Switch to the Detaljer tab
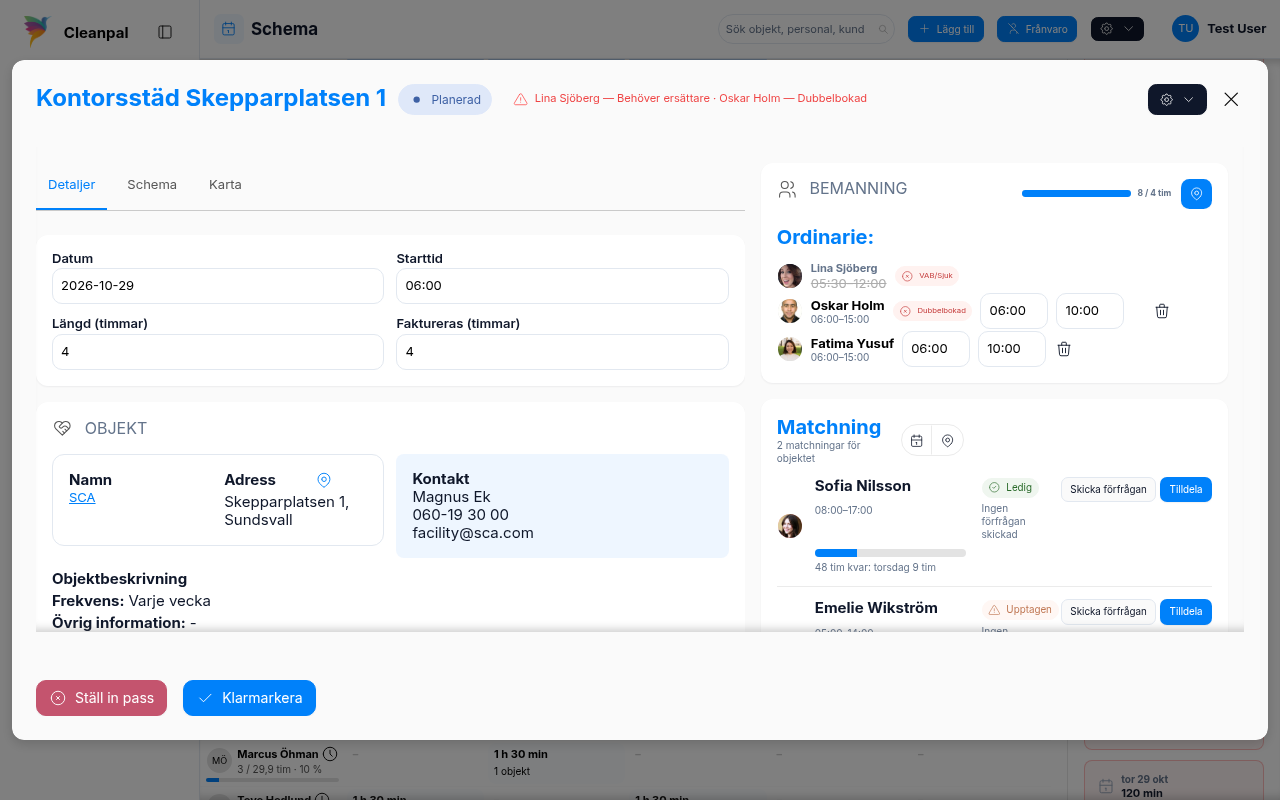 point(72,185)
